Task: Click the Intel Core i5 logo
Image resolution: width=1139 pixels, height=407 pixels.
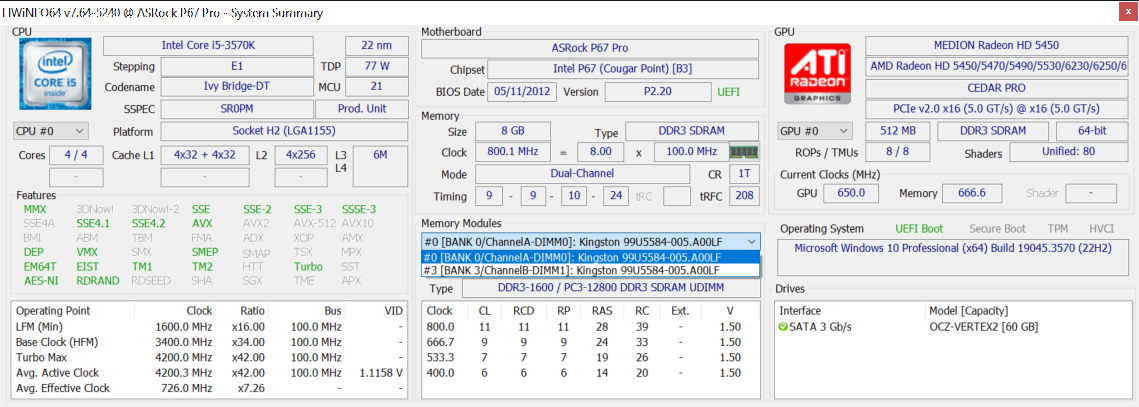Action: pyautogui.click(x=57, y=75)
